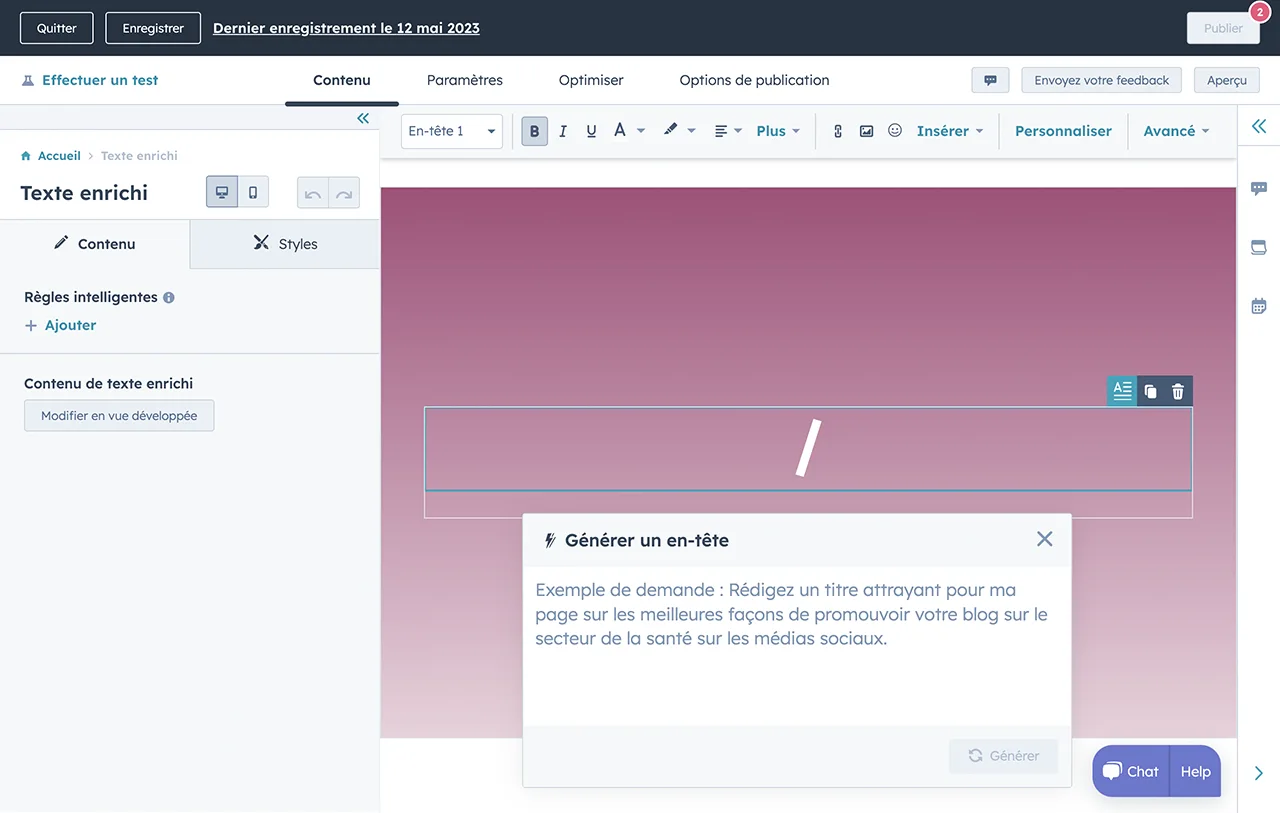Viewport: 1280px width, 813px height.
Task: Insert an image from the toolbar
Action: coord(866,131)
